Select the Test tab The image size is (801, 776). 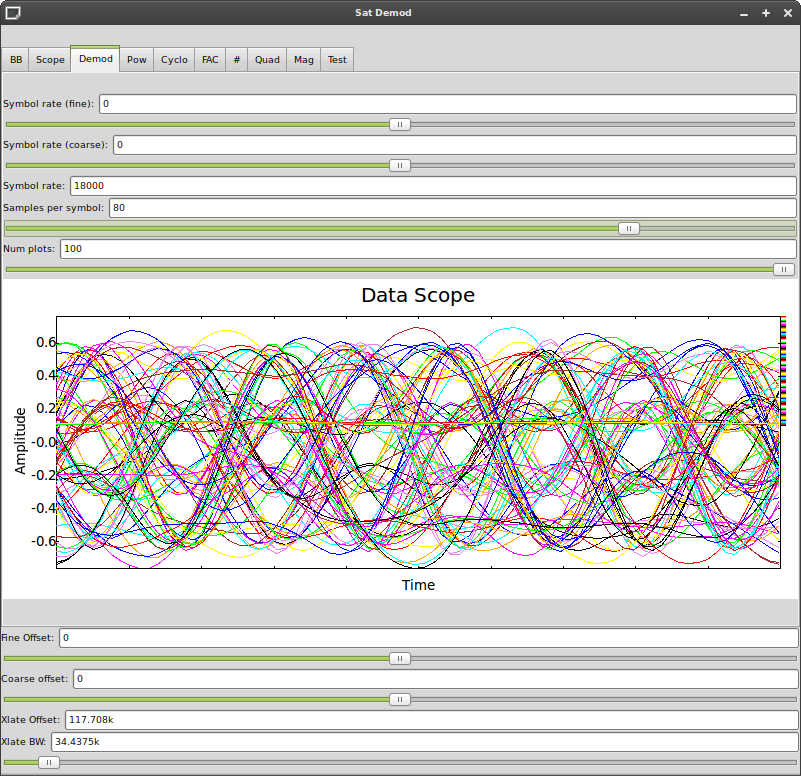337,60
